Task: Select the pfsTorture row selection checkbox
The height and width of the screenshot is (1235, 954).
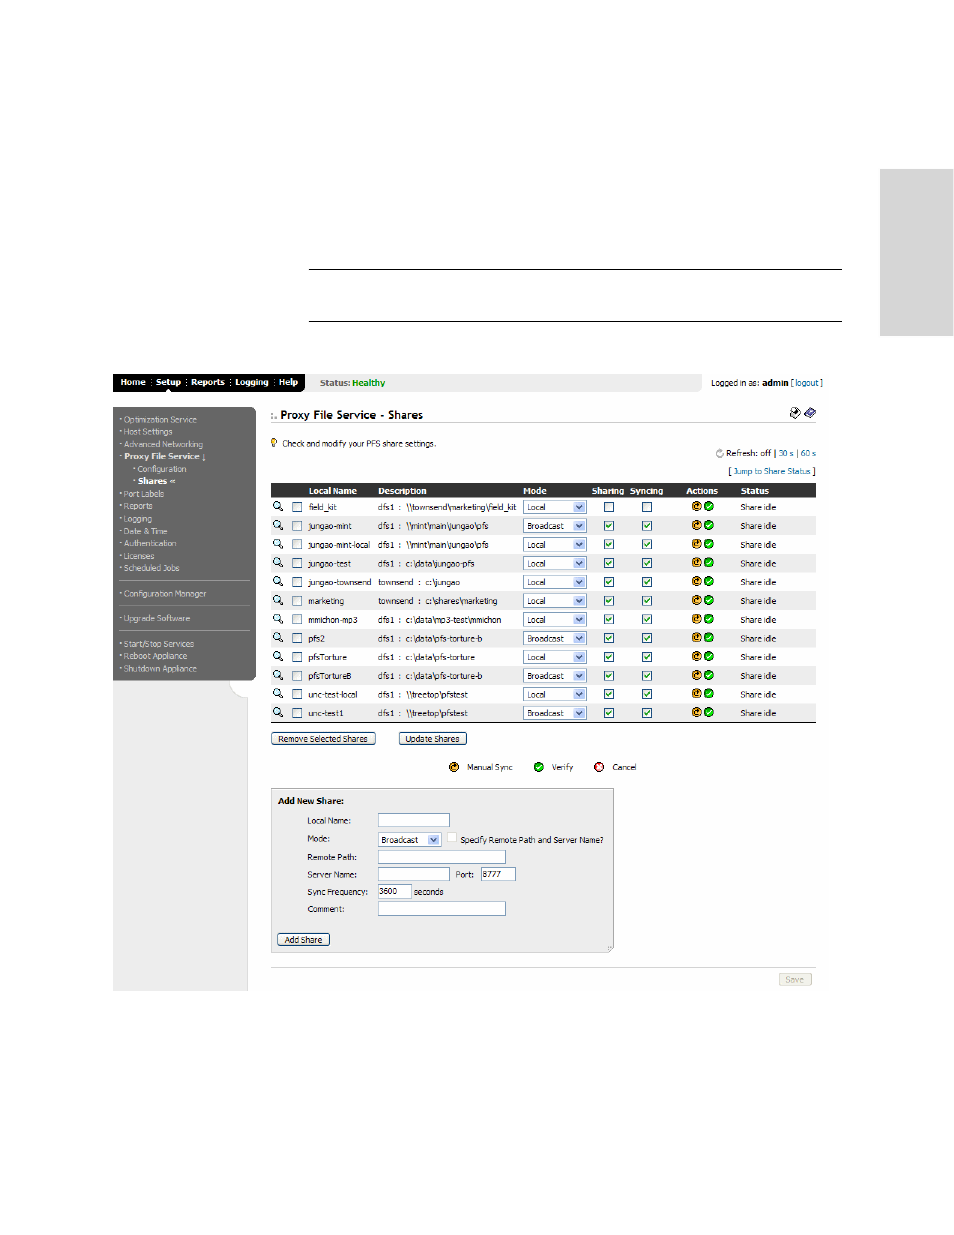Action: tap(297, 657)
